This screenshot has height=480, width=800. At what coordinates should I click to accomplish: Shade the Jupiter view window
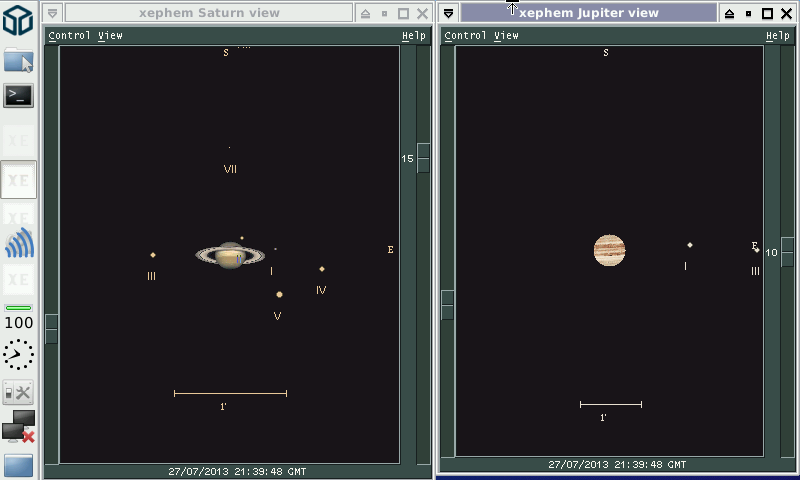(730, 14)
